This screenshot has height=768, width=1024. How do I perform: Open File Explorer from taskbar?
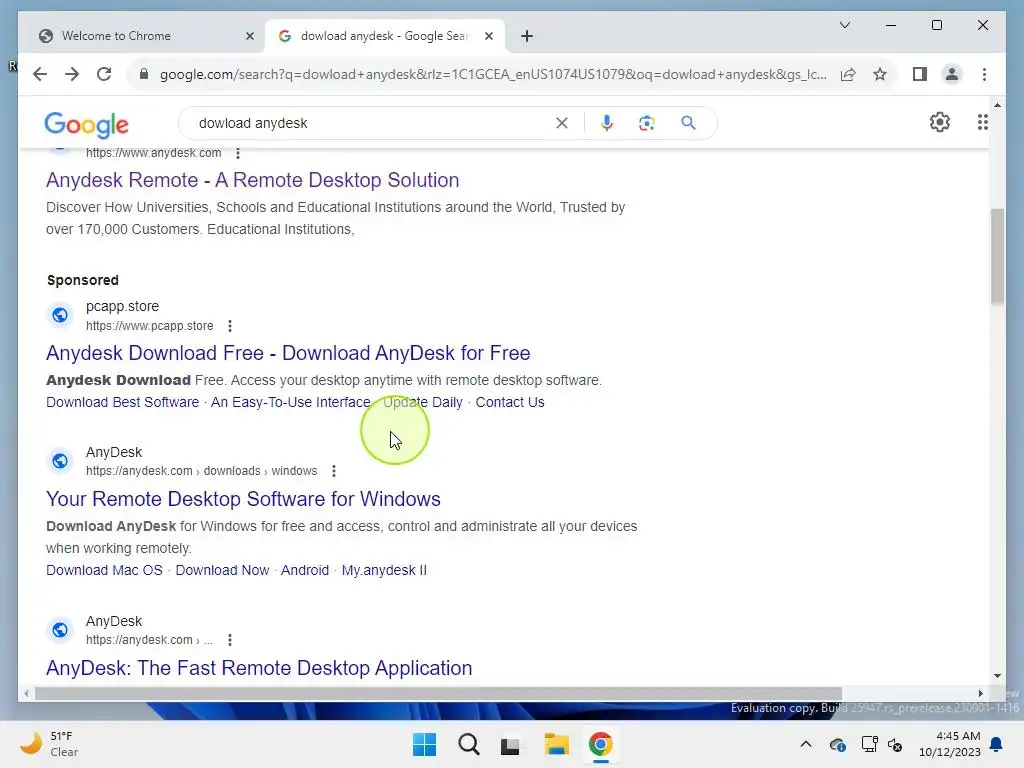(x=556, y=744)
